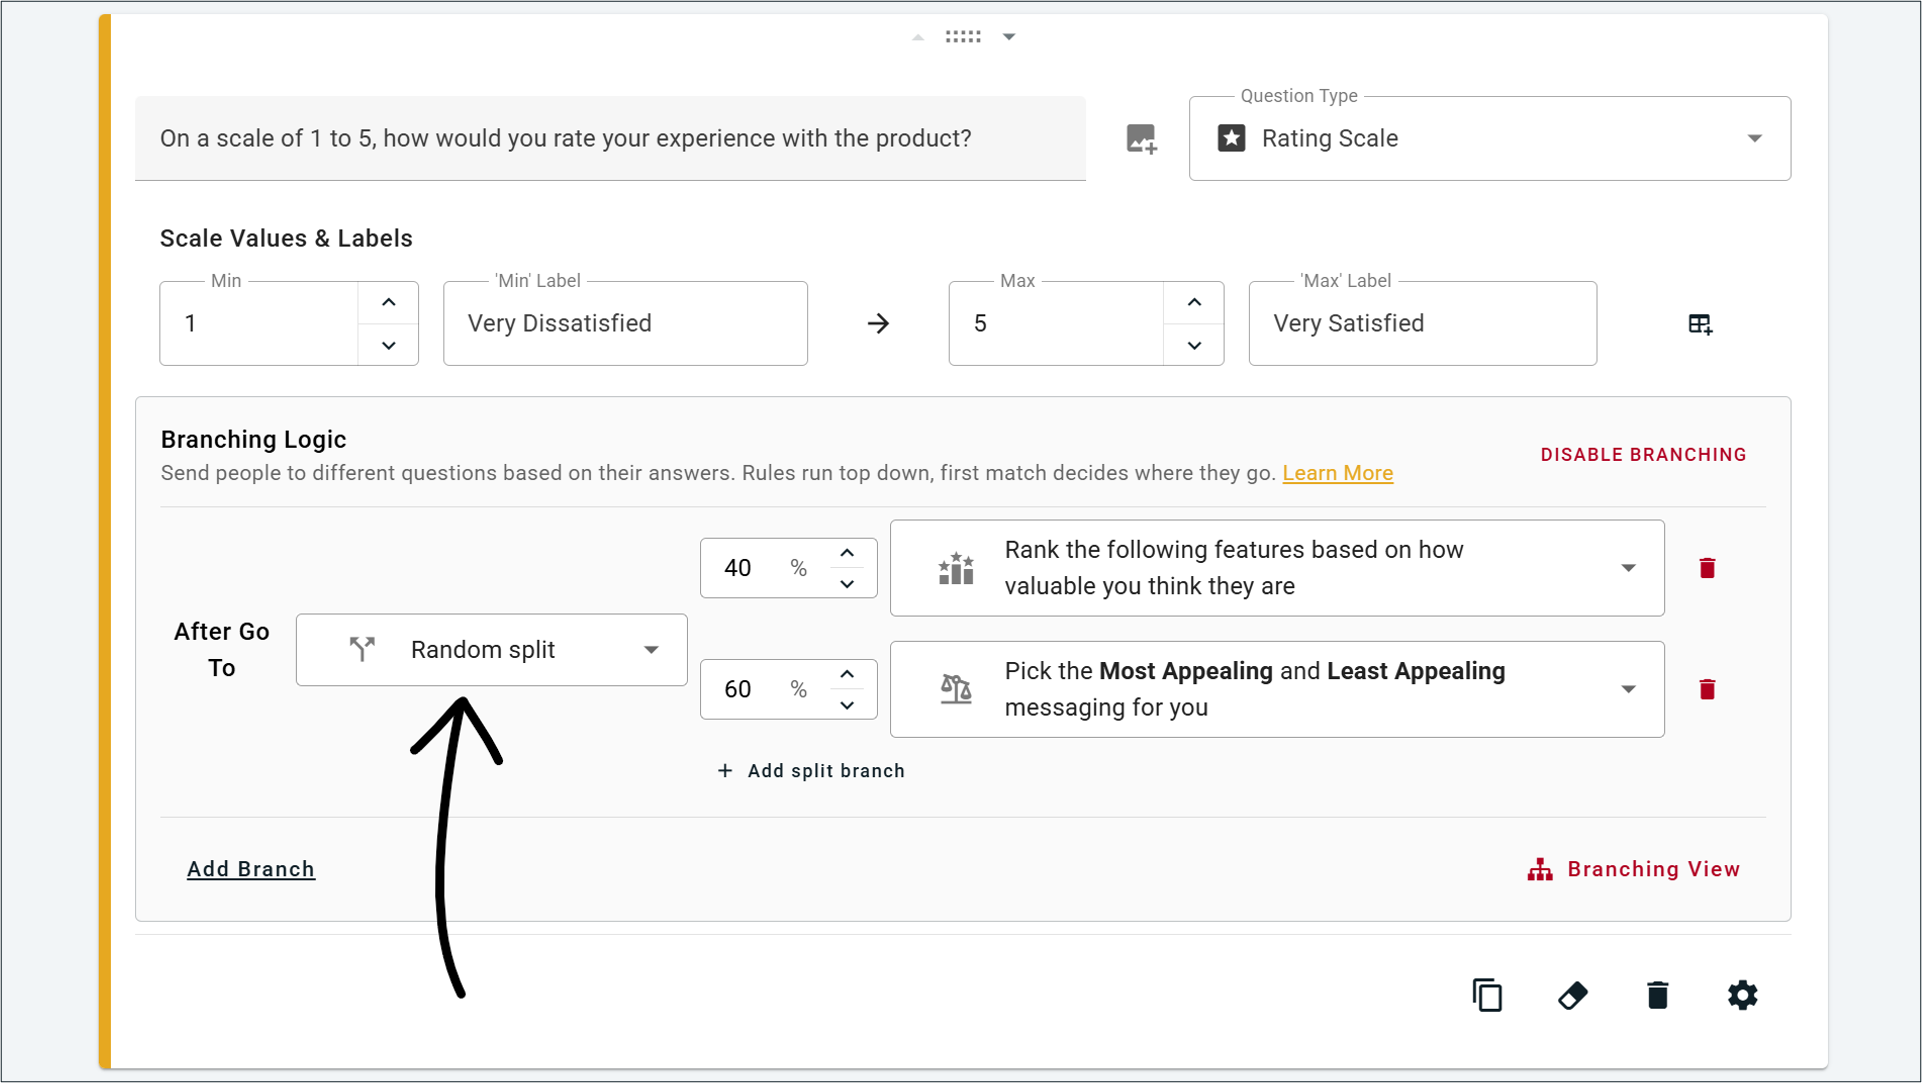This screenshot has width=1922, height=1083.
Task: Click the Scale Values & Labels heading
Action: tap(286, 238)
